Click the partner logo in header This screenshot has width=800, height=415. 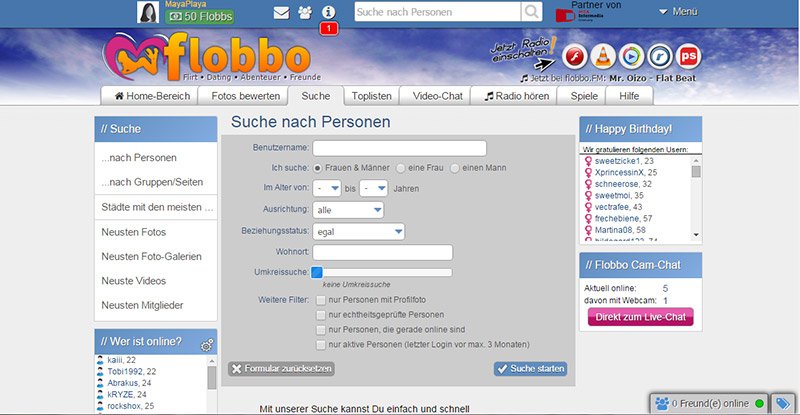[x=580, y=15]
